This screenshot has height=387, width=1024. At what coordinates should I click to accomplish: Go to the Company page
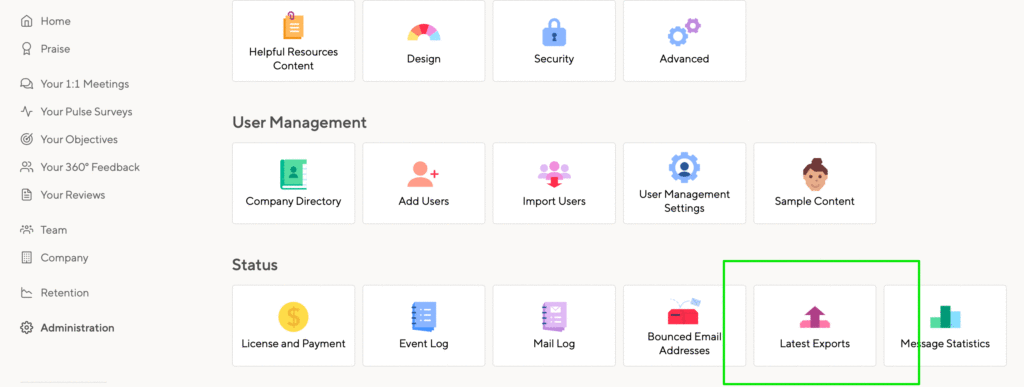[54, 258]
